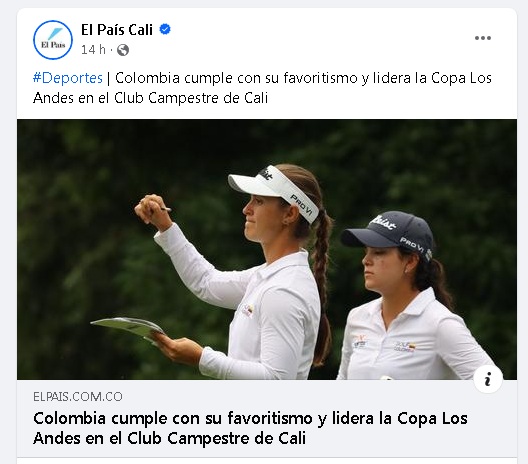This screenshot has height=464, width=528.
Task: Click the gray link card footer area
Action: tap(267, 418)
